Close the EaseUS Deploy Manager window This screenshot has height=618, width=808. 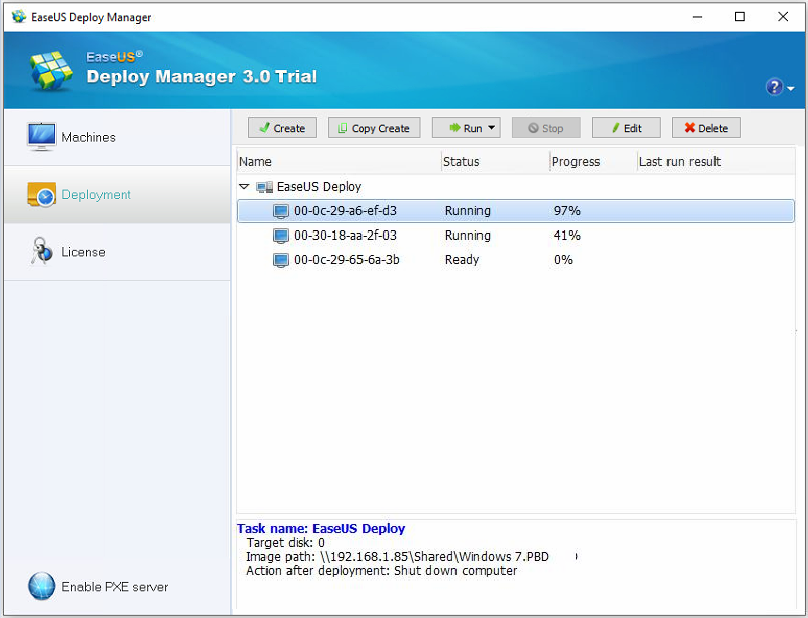point(783,17)
